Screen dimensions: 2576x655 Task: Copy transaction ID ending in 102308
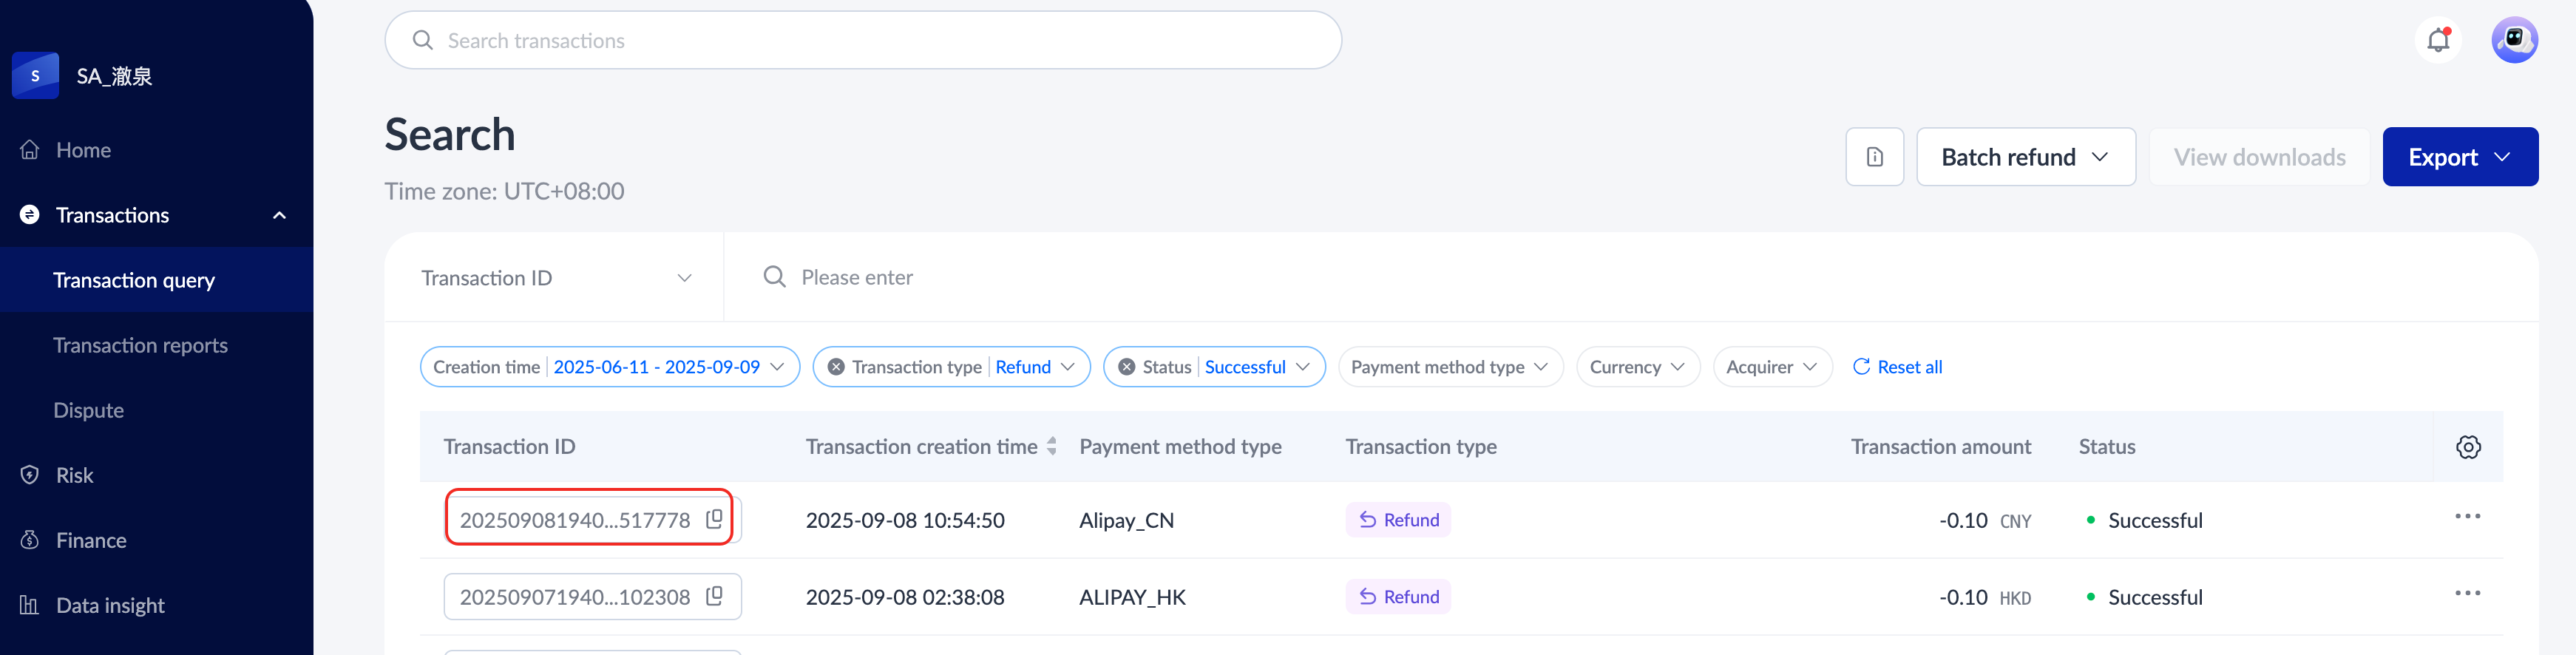click(x=714, y=596)
